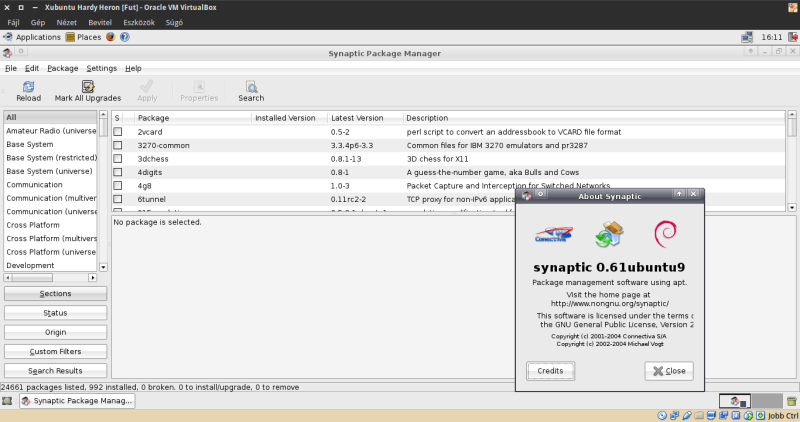Select the All category in sidebar
The image size is (800, 422).
pos(50,117)
